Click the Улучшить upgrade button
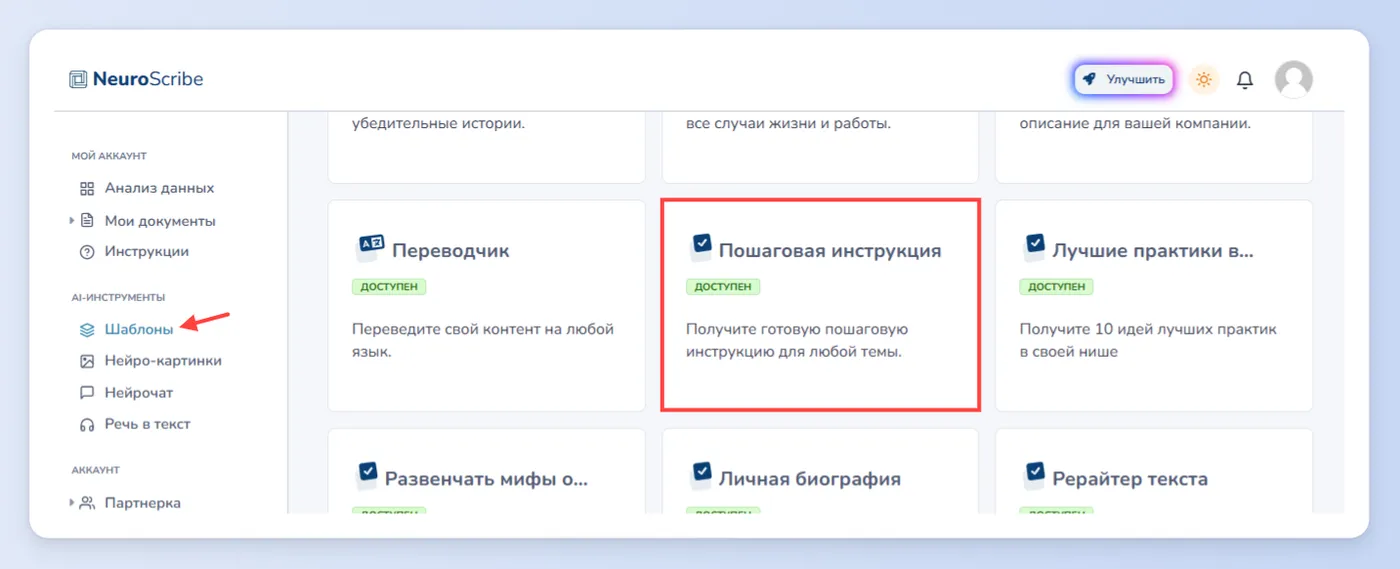The image size is (1400, 569). 1124,79
